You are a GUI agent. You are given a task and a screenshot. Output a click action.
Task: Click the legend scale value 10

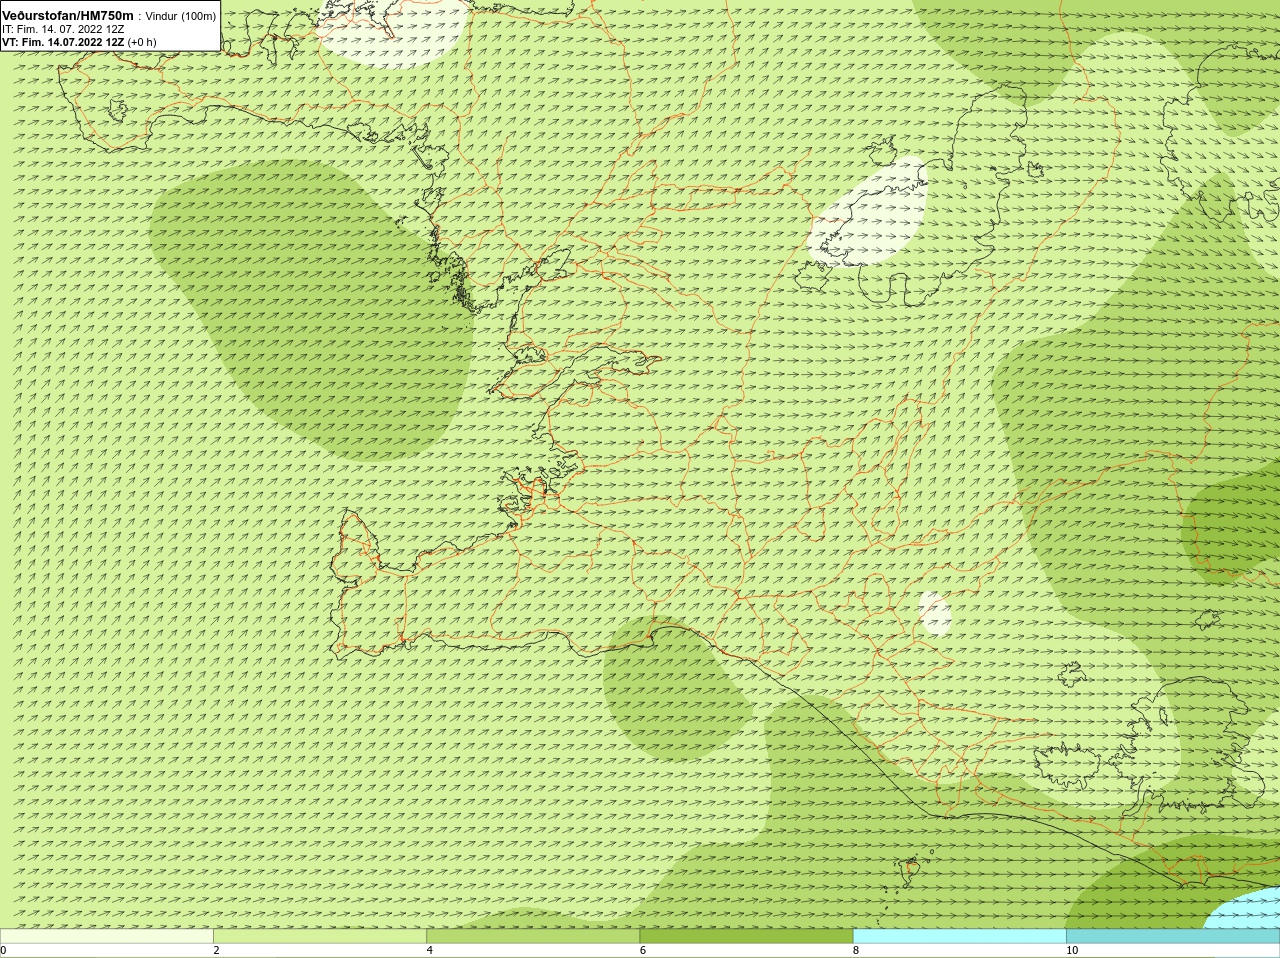click(1072, 951)
